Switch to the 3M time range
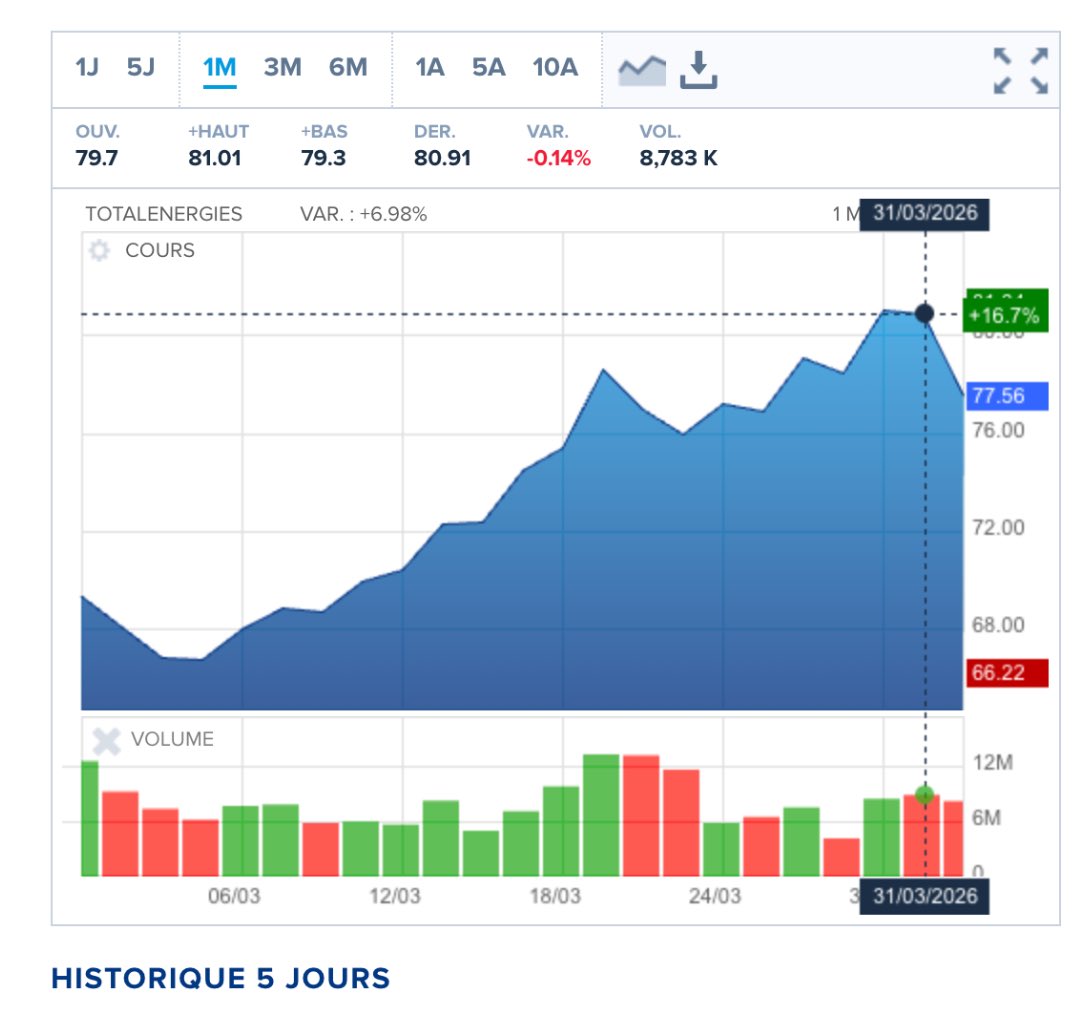 pos(282,68)
